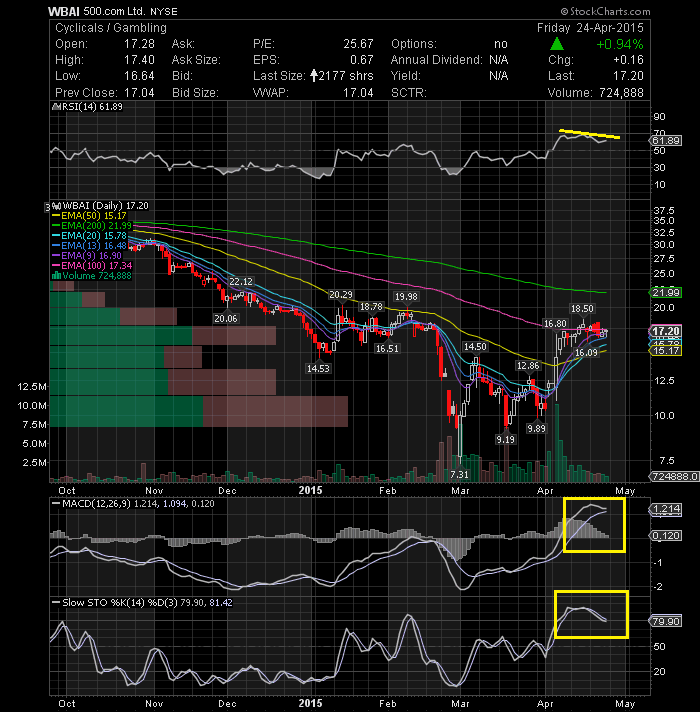Select the EMA(50) 15.17 legend entry
The width and height of the screenshot is (700, 712).
point(89,216)
